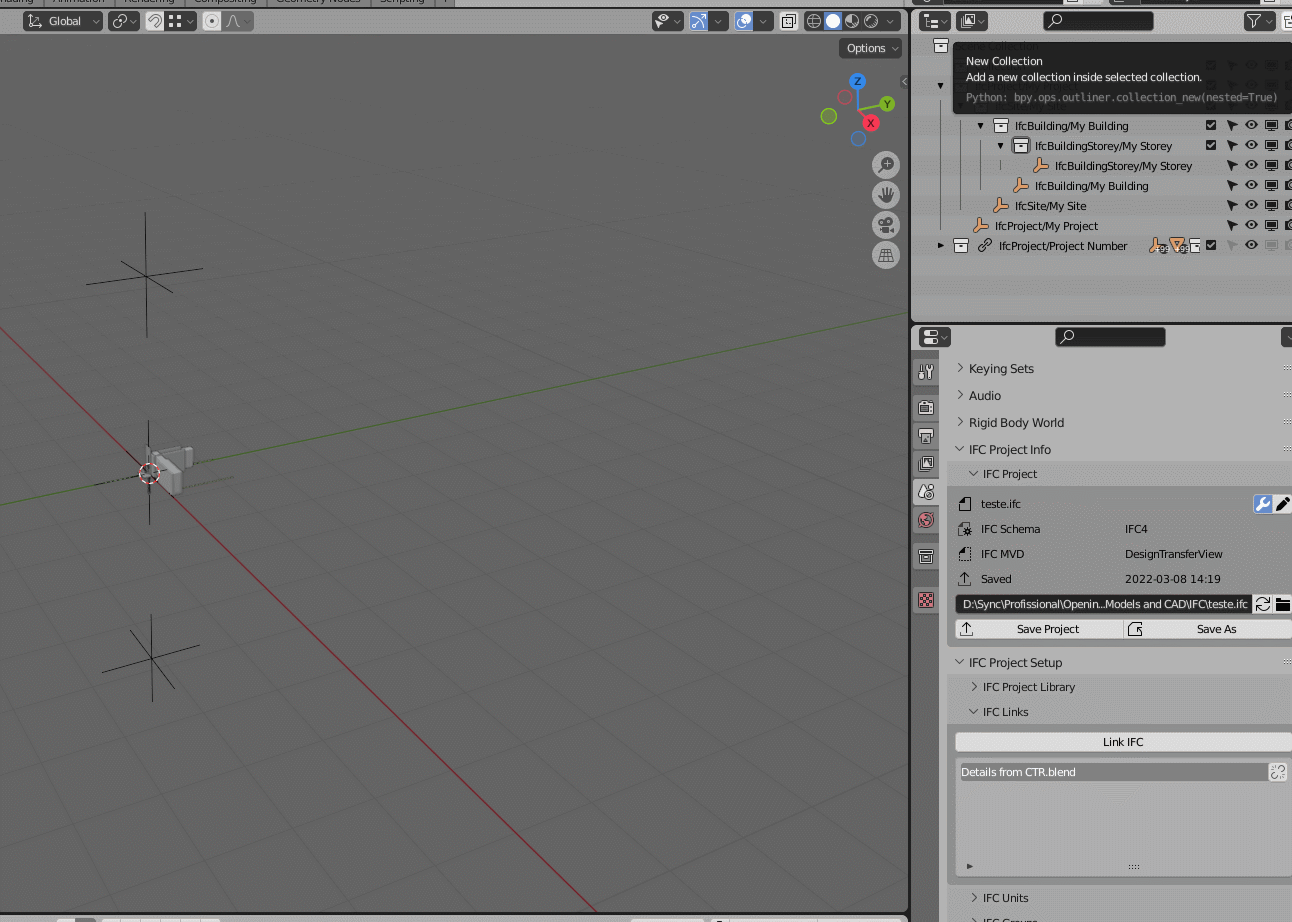Image resolution: width=1292 pixels, height=922 pixels.
Task: Open the Tool properties tab
Action: point(926,371)
